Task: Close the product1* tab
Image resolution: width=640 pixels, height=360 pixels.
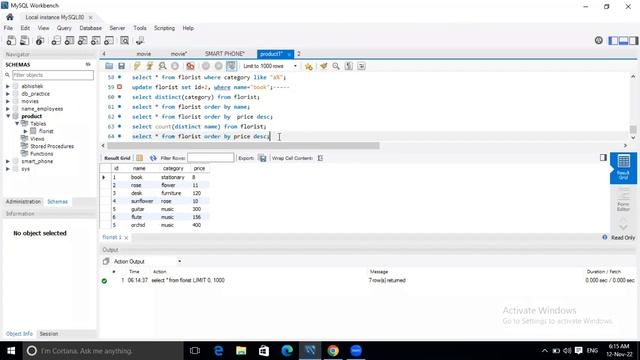Action: click(289, 54)
